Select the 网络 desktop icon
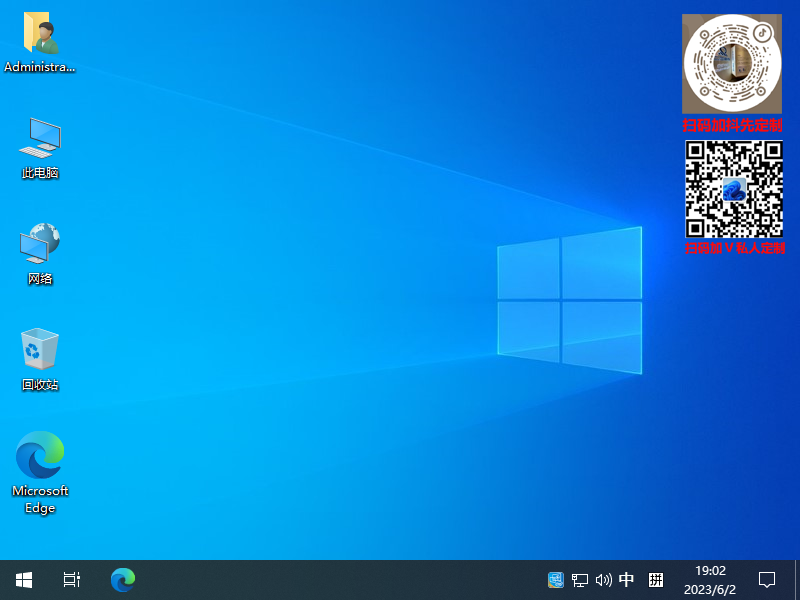The width and height of the screenshot is (800, 600). tap(40, 254)
